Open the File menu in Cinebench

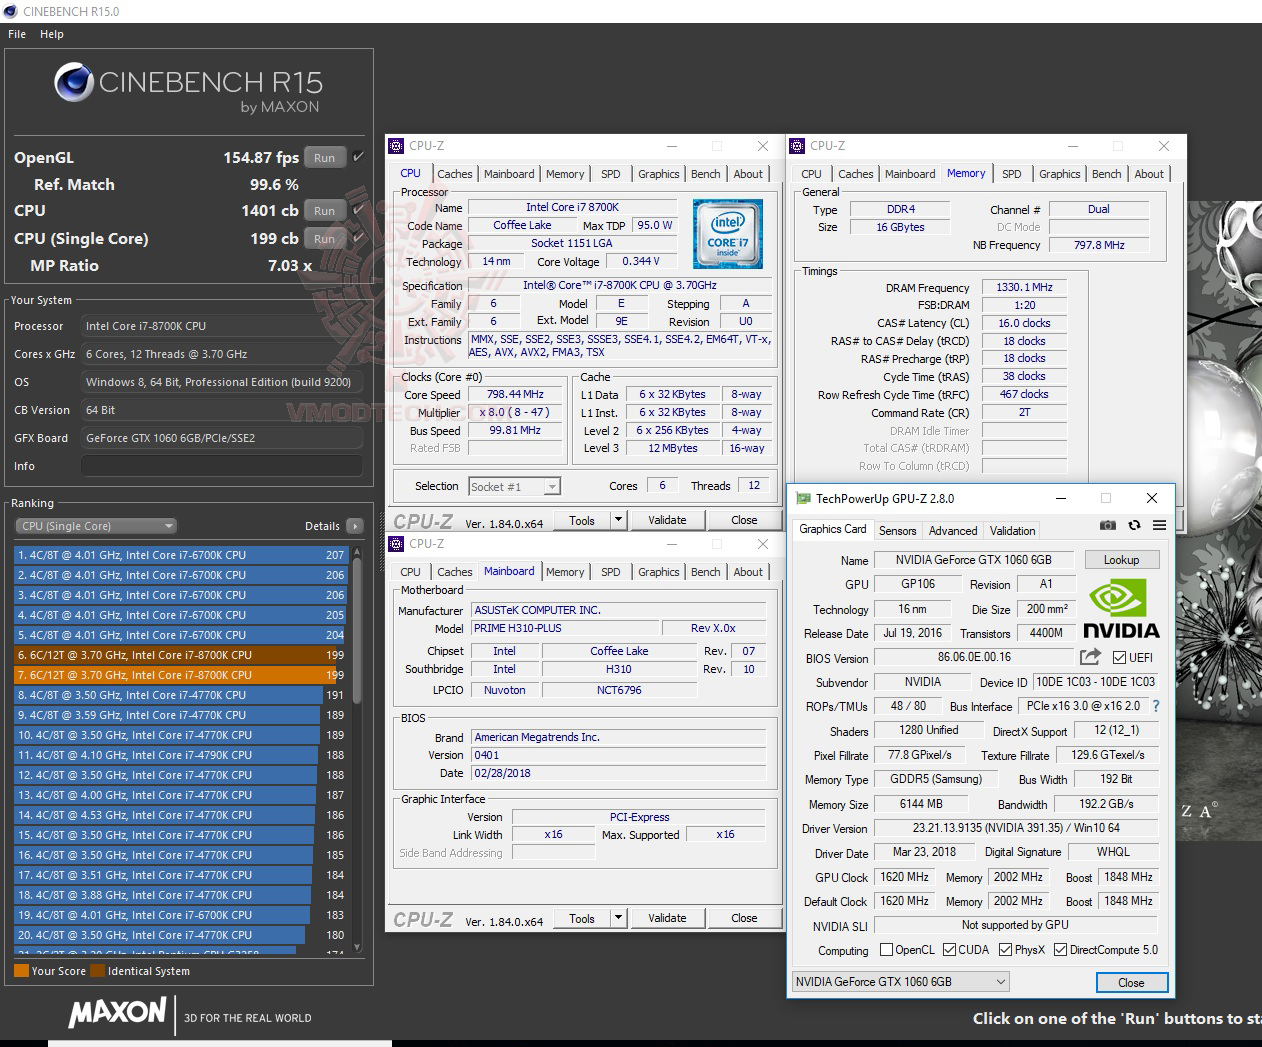click(16, 33)
